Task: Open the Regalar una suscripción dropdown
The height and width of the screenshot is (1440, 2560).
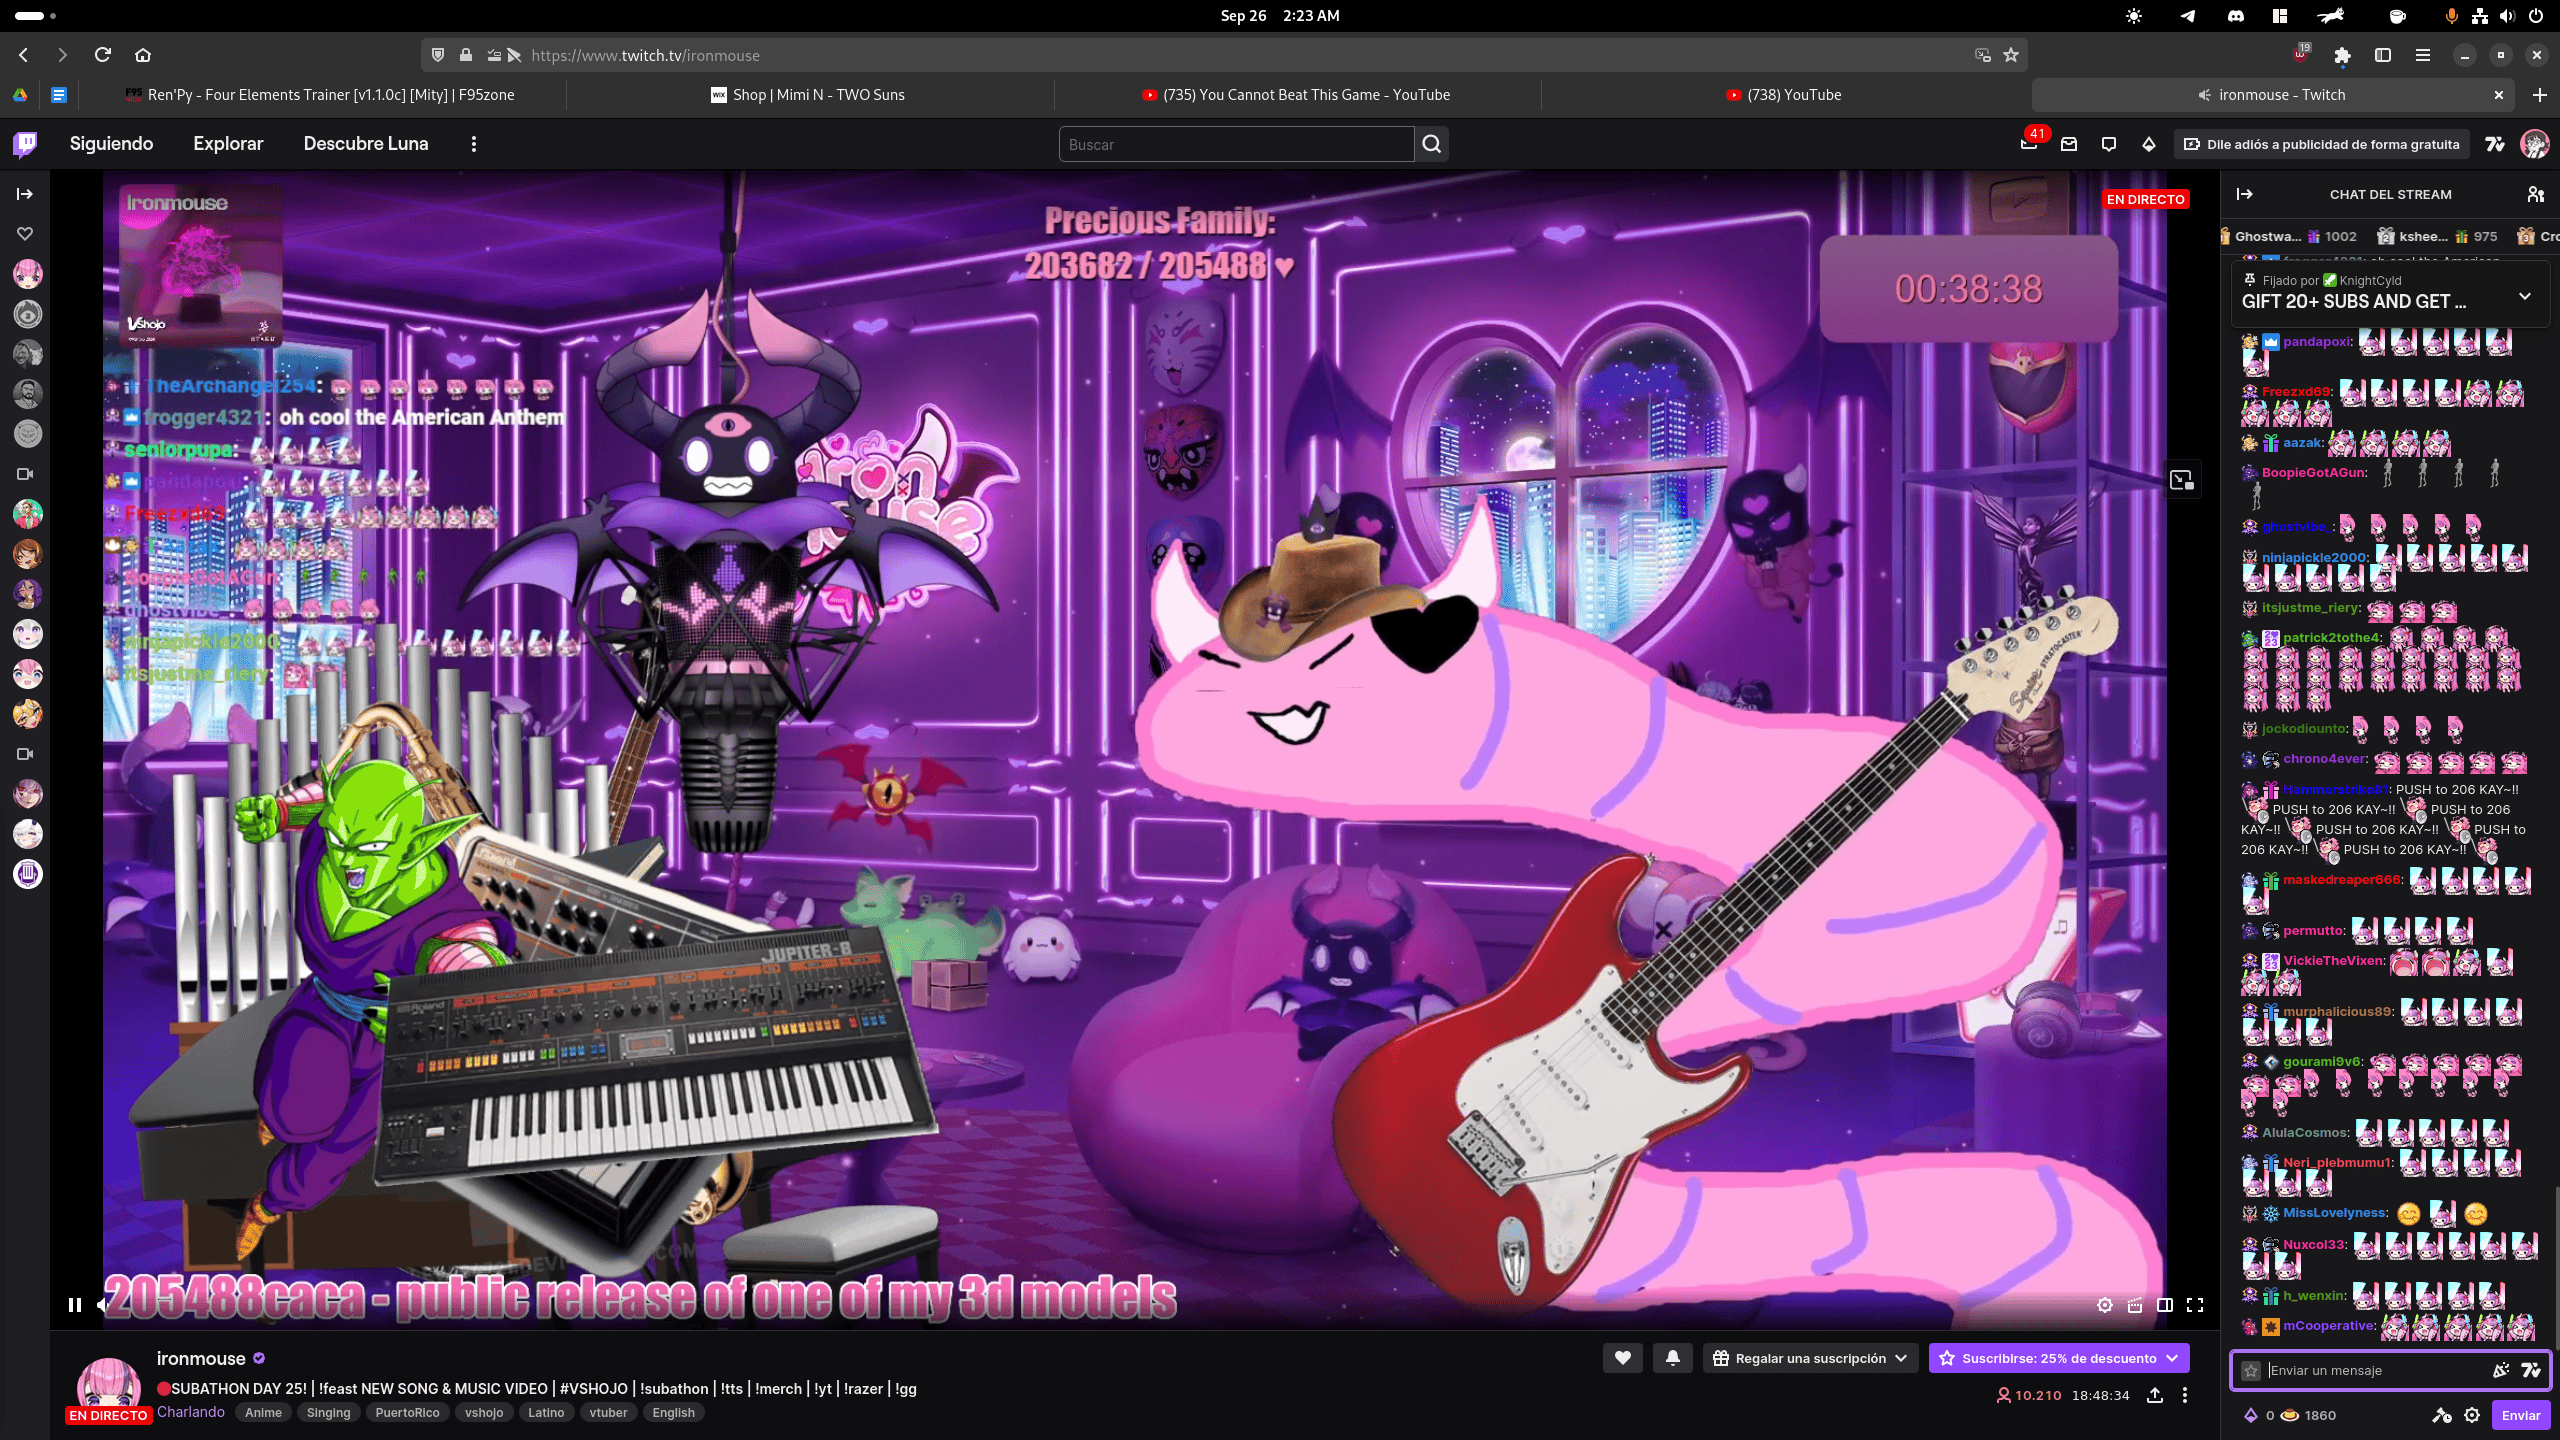Action: (1811, 1358)
